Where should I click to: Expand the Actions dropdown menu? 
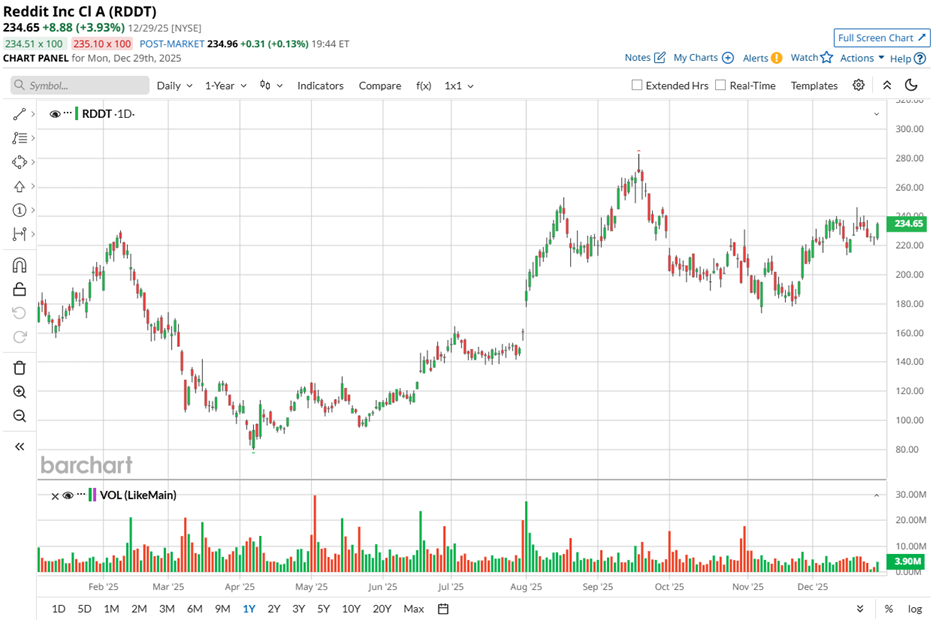(862, 58)
